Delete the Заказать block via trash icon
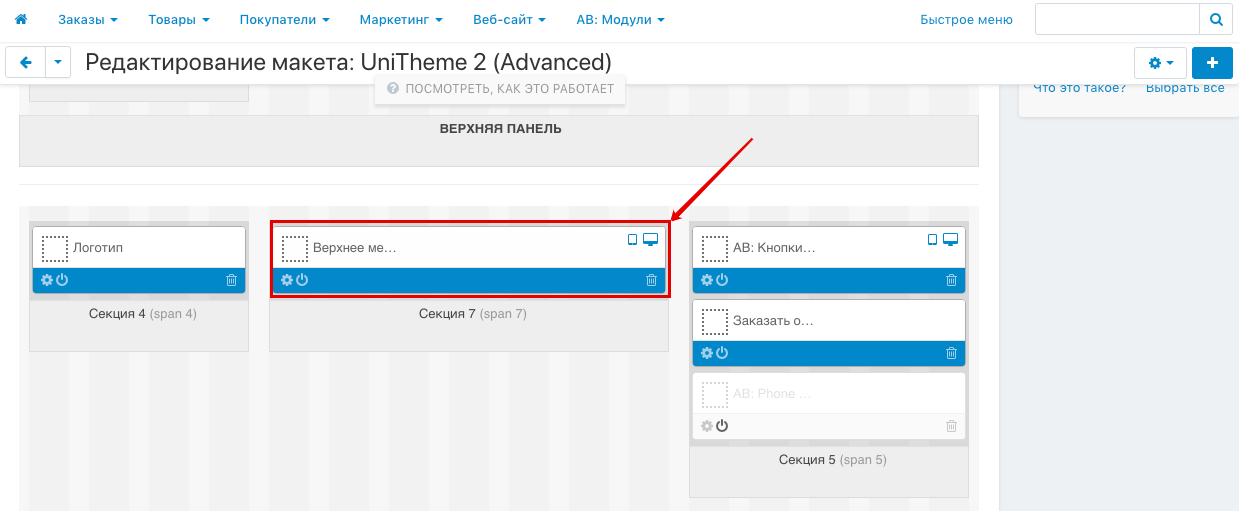This screenshot has height=511, width=1239. (x=951, y=353)
